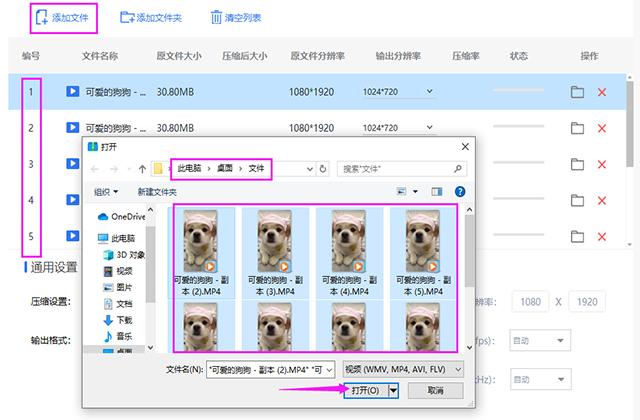Expand the view options dropdown arrow
Image resolution: width=640 pixels, height=420 pixels.
416,191
